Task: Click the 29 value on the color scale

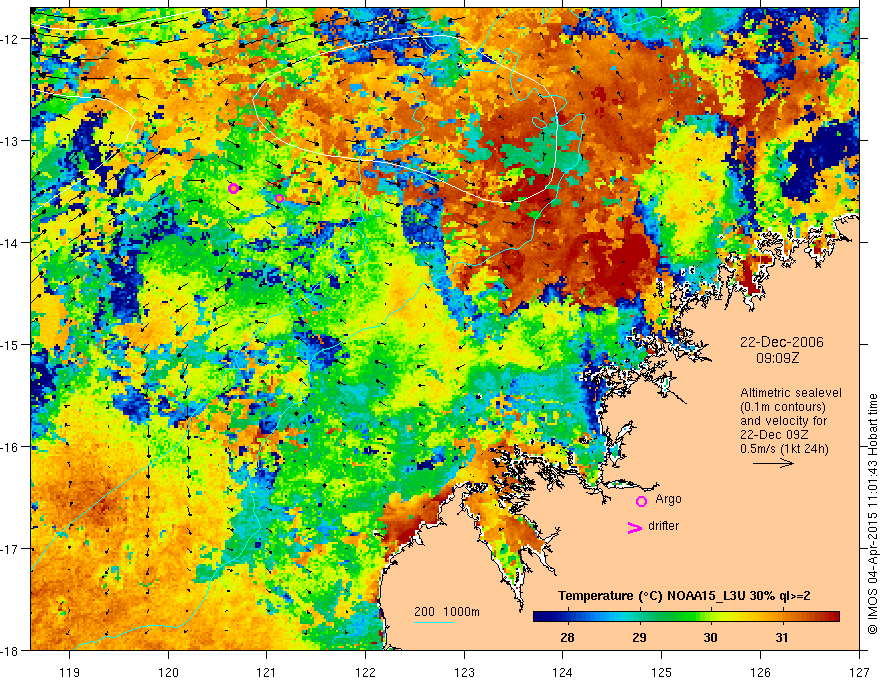Action: coord(639,637)
